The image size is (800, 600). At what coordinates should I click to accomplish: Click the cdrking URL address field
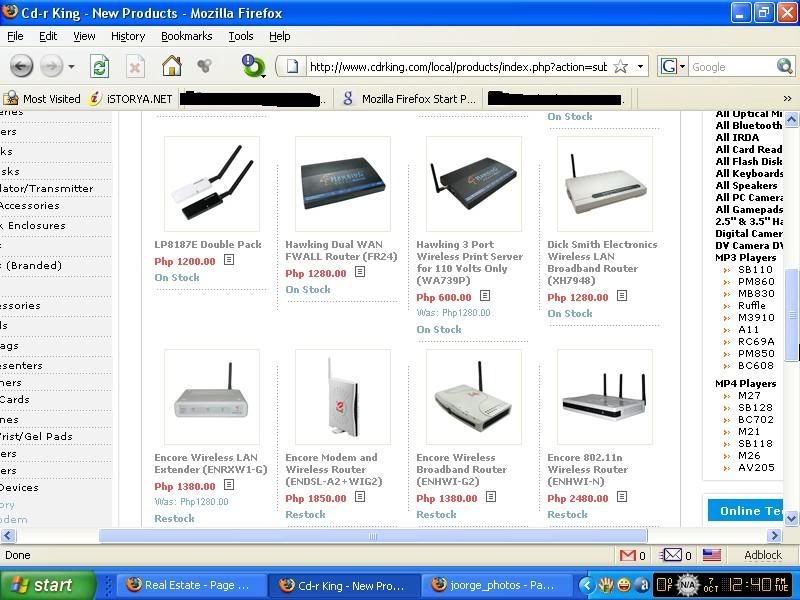tap(458, 67)
